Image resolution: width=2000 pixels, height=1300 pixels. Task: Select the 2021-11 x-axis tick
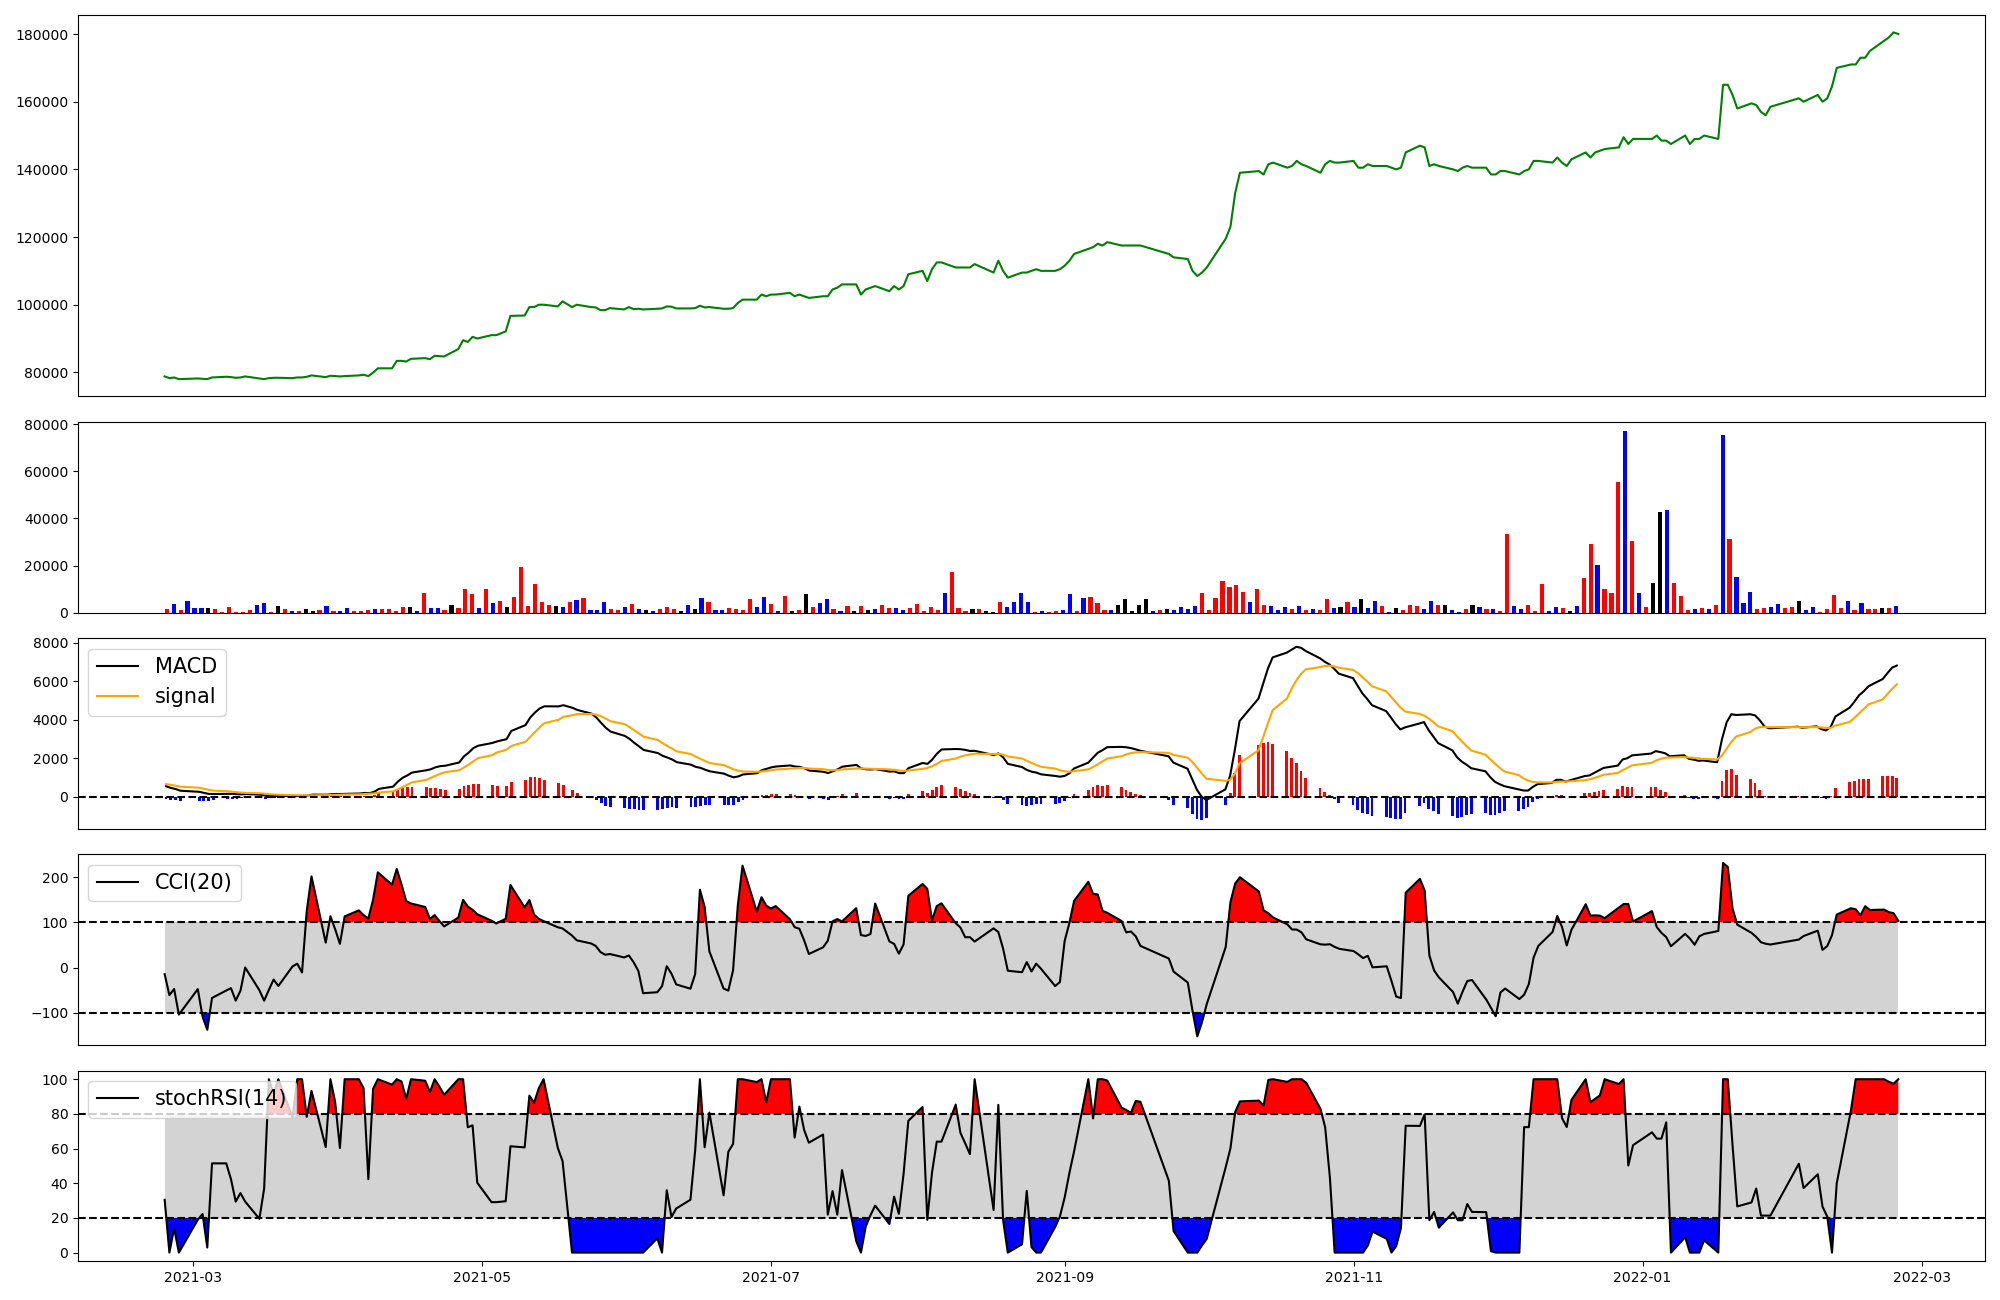click(1354, 1276)
